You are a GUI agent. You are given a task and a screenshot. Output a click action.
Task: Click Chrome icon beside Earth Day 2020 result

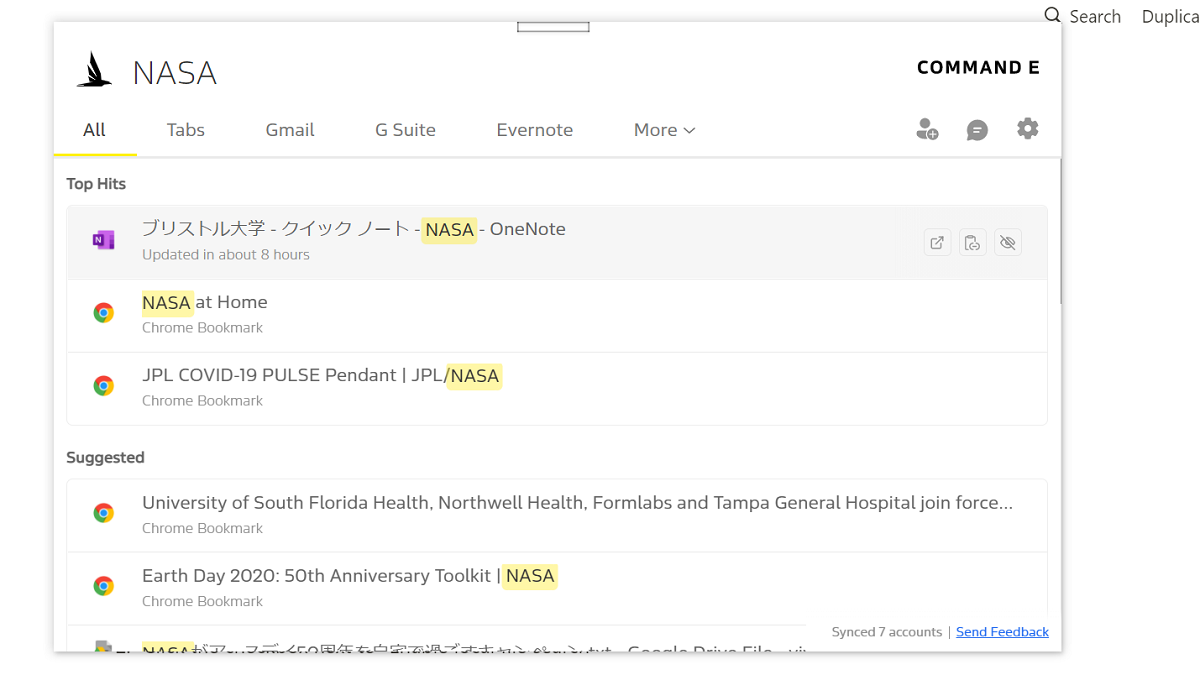tap(103, 586)
